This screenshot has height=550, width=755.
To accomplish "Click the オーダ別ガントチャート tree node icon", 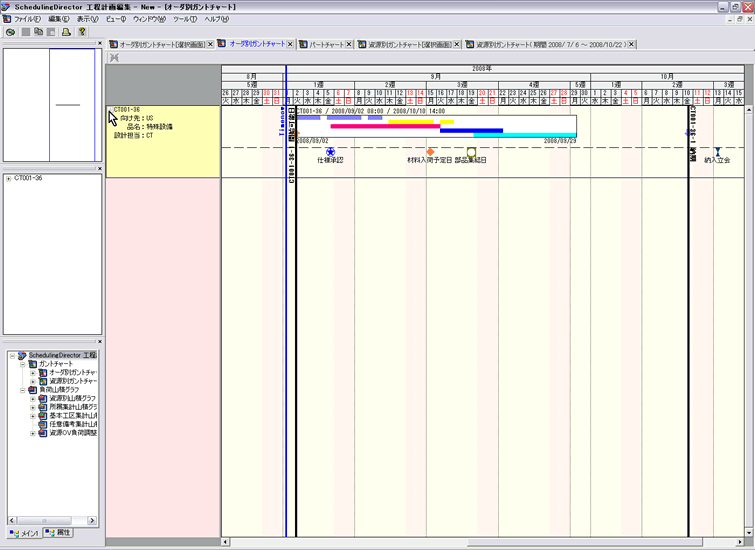I will click(x=43, y=373).
